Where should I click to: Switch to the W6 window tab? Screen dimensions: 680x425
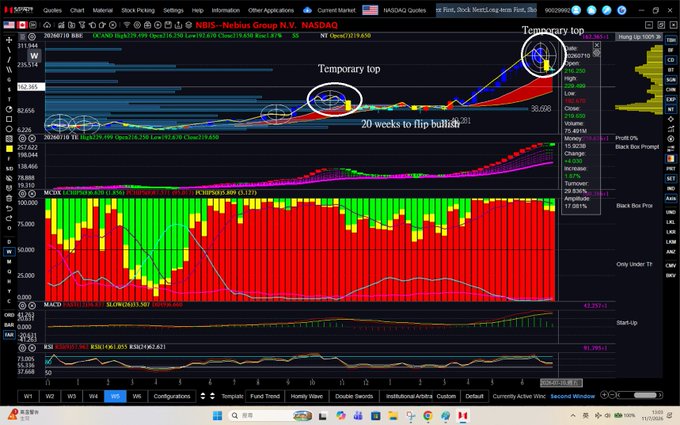pyautogui.click(x=137, y=396)
